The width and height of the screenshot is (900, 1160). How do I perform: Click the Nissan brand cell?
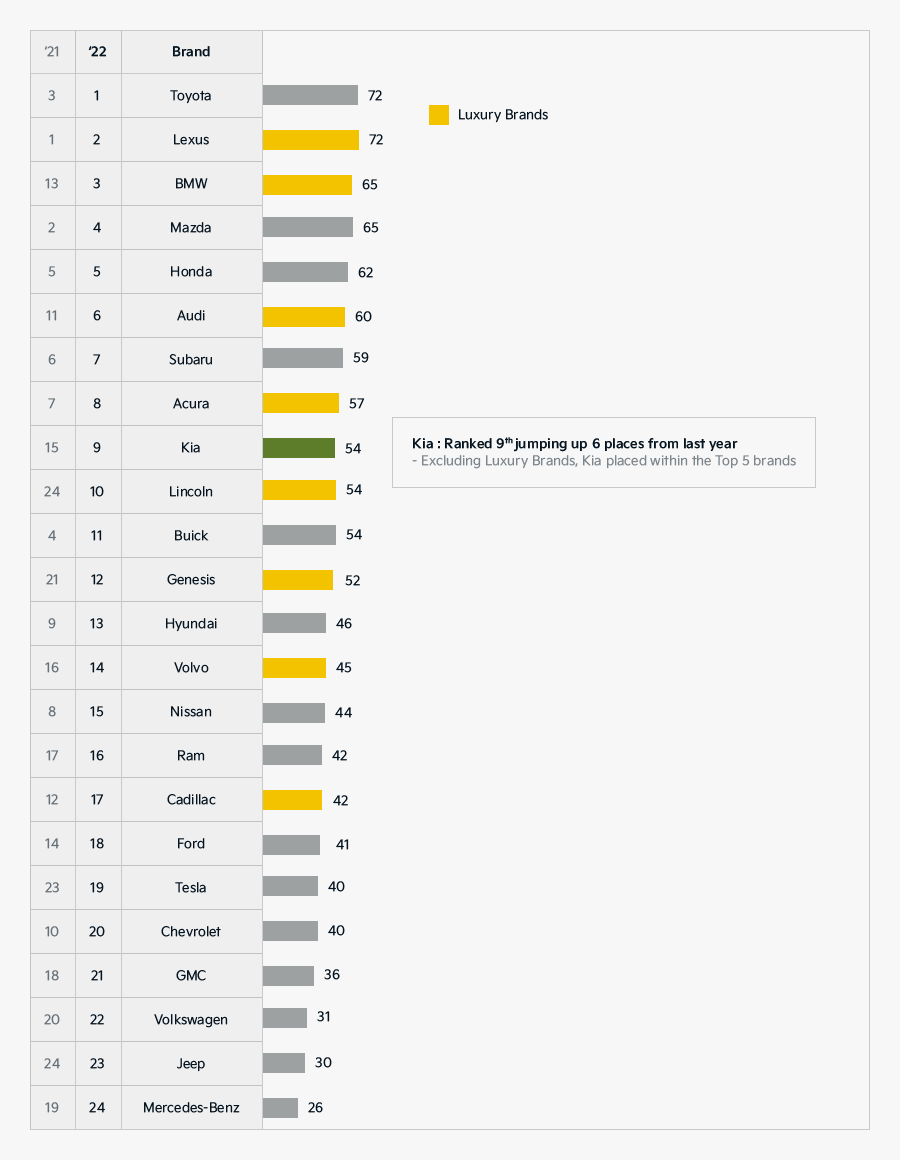pos(192,712)
